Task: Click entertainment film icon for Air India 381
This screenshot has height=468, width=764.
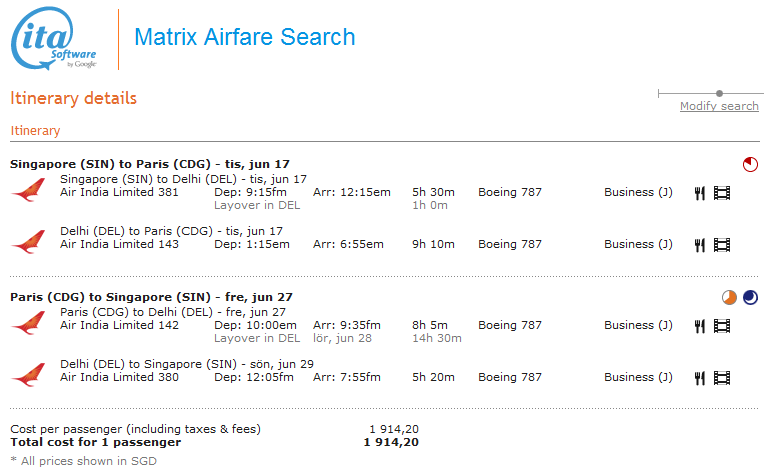Action: tap(722, 193)
